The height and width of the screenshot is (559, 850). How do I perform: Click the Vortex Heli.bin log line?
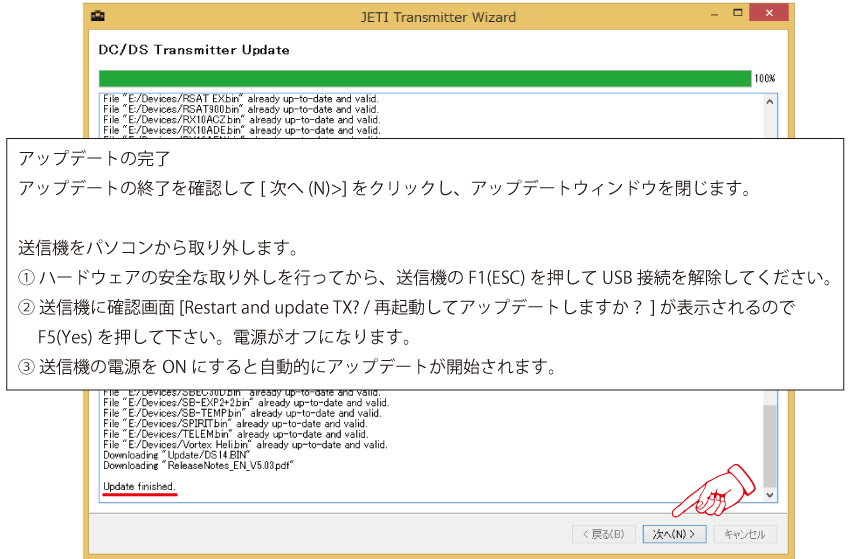tap(246, 445)
